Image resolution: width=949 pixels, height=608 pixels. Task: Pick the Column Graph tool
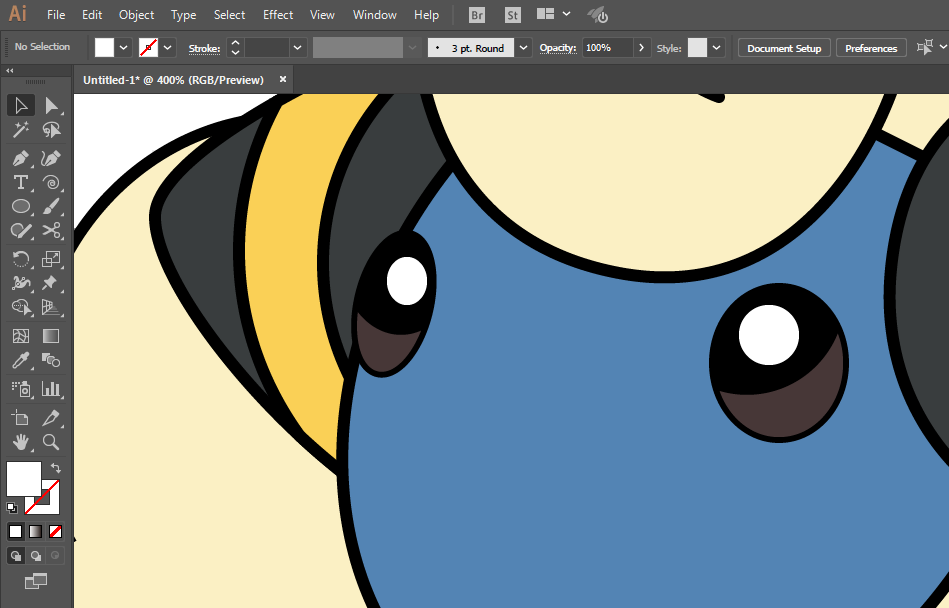(51, 389)
